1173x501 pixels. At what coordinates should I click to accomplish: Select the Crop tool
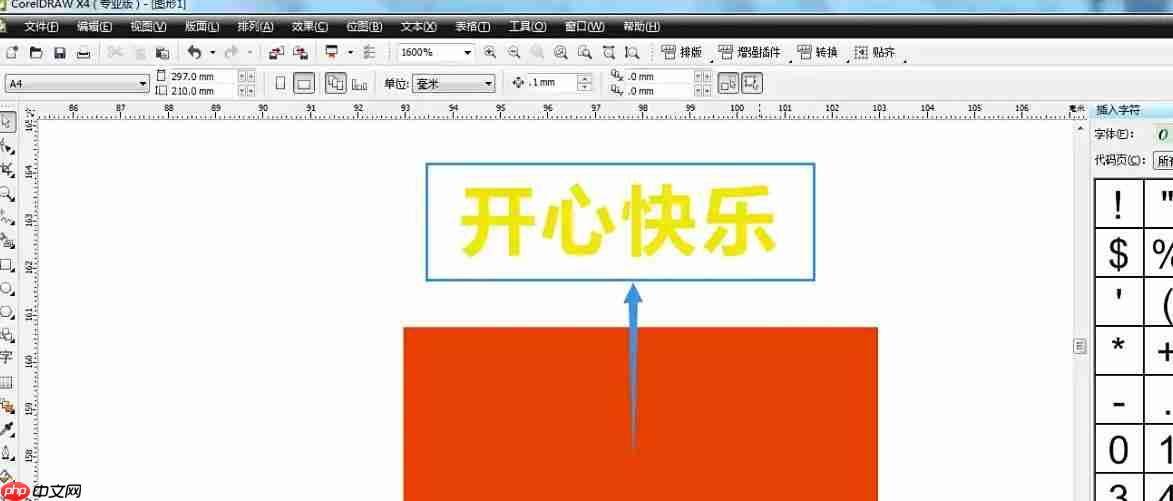[7, 170]
